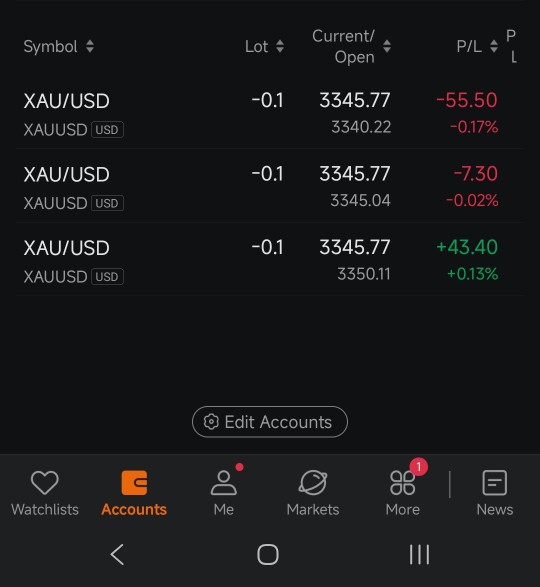Sort positions by Symbol column

coord(58,46)
